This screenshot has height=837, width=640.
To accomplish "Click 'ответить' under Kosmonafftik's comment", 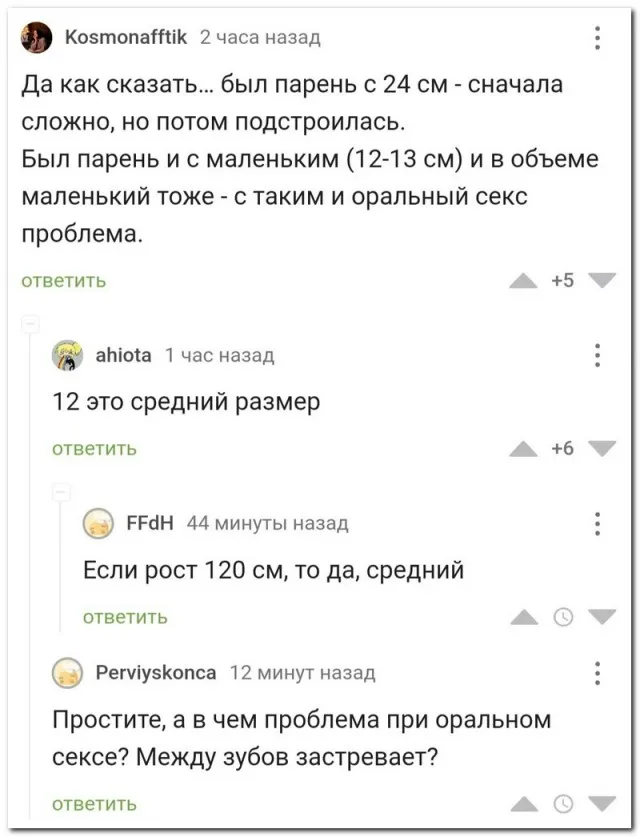I will pyautogui.click(x=64, y=281).
